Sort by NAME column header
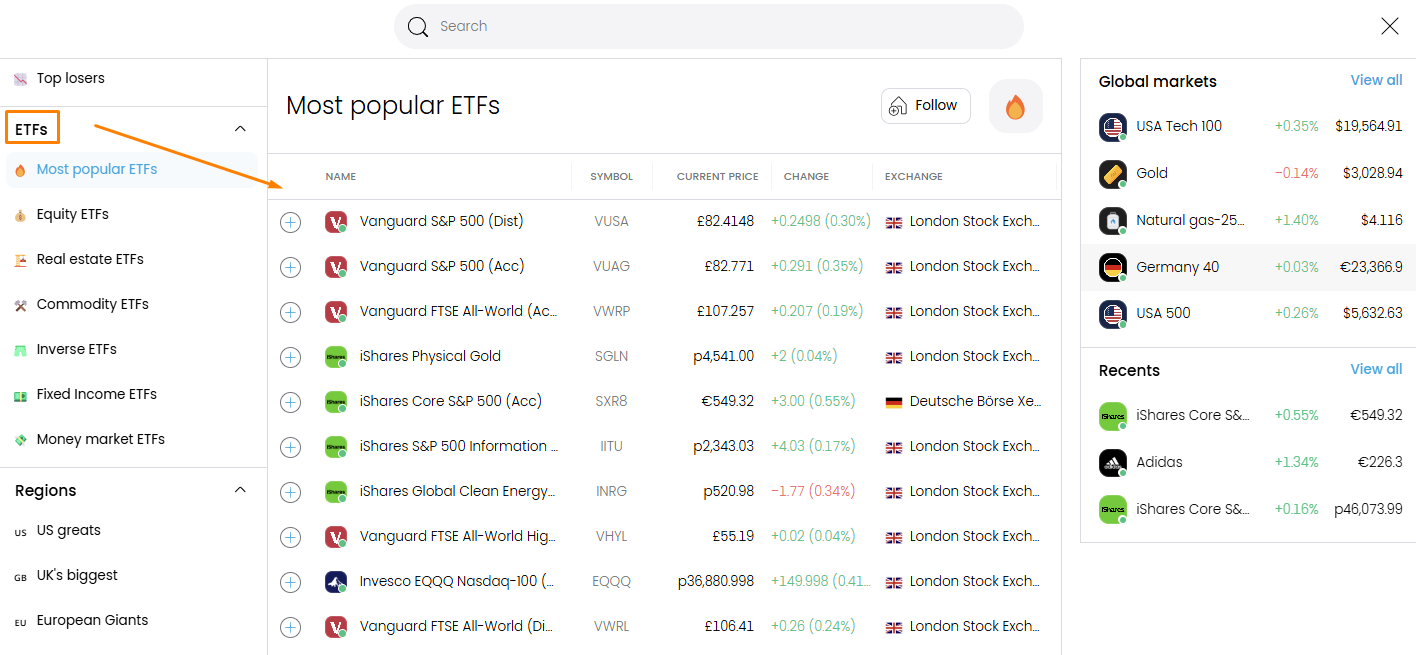 click(x=341, y=177)
